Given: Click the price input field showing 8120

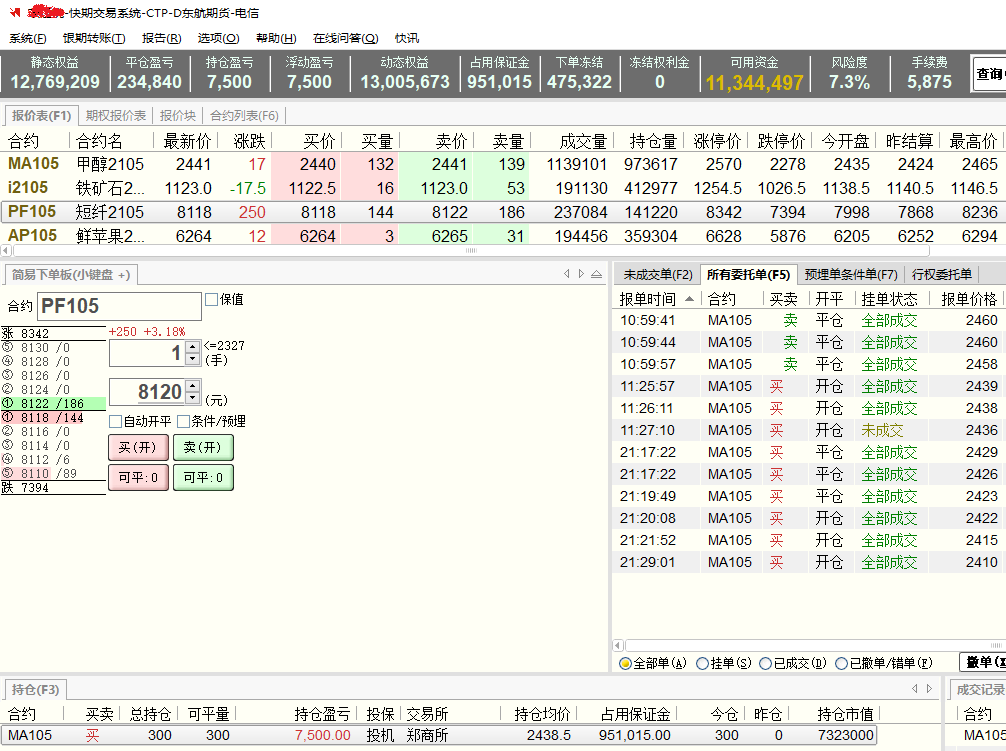Looking at the screenshot, I should (148, 391).
